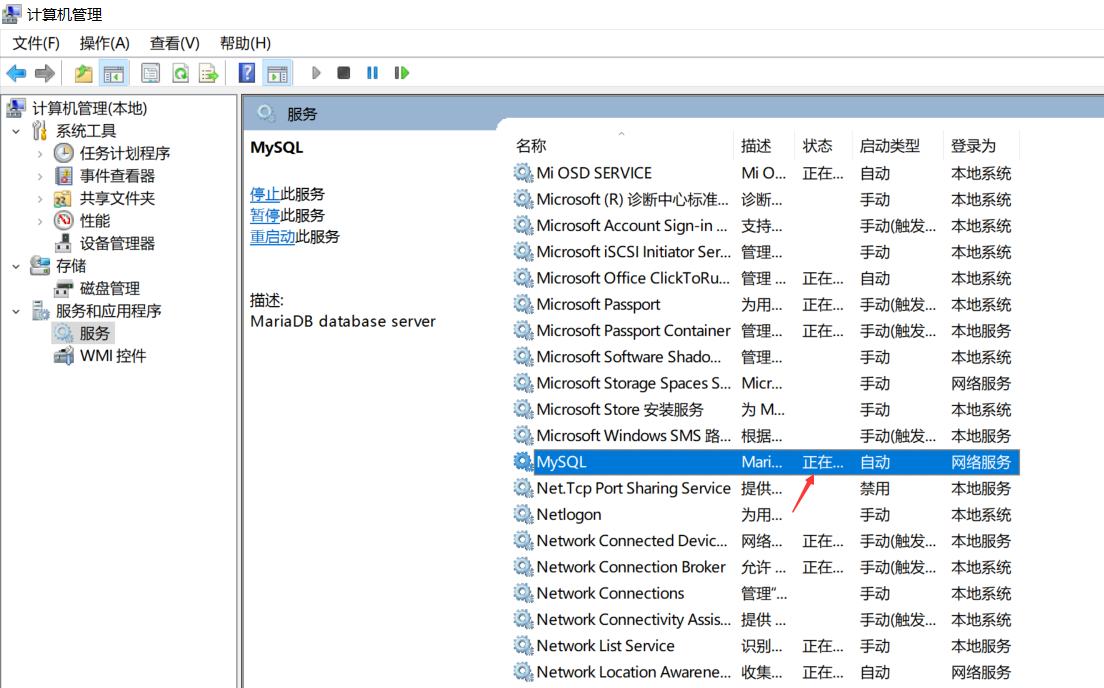Click the Up one level folder icon
The image size is (1104, 688).
[x=84, y=73]
